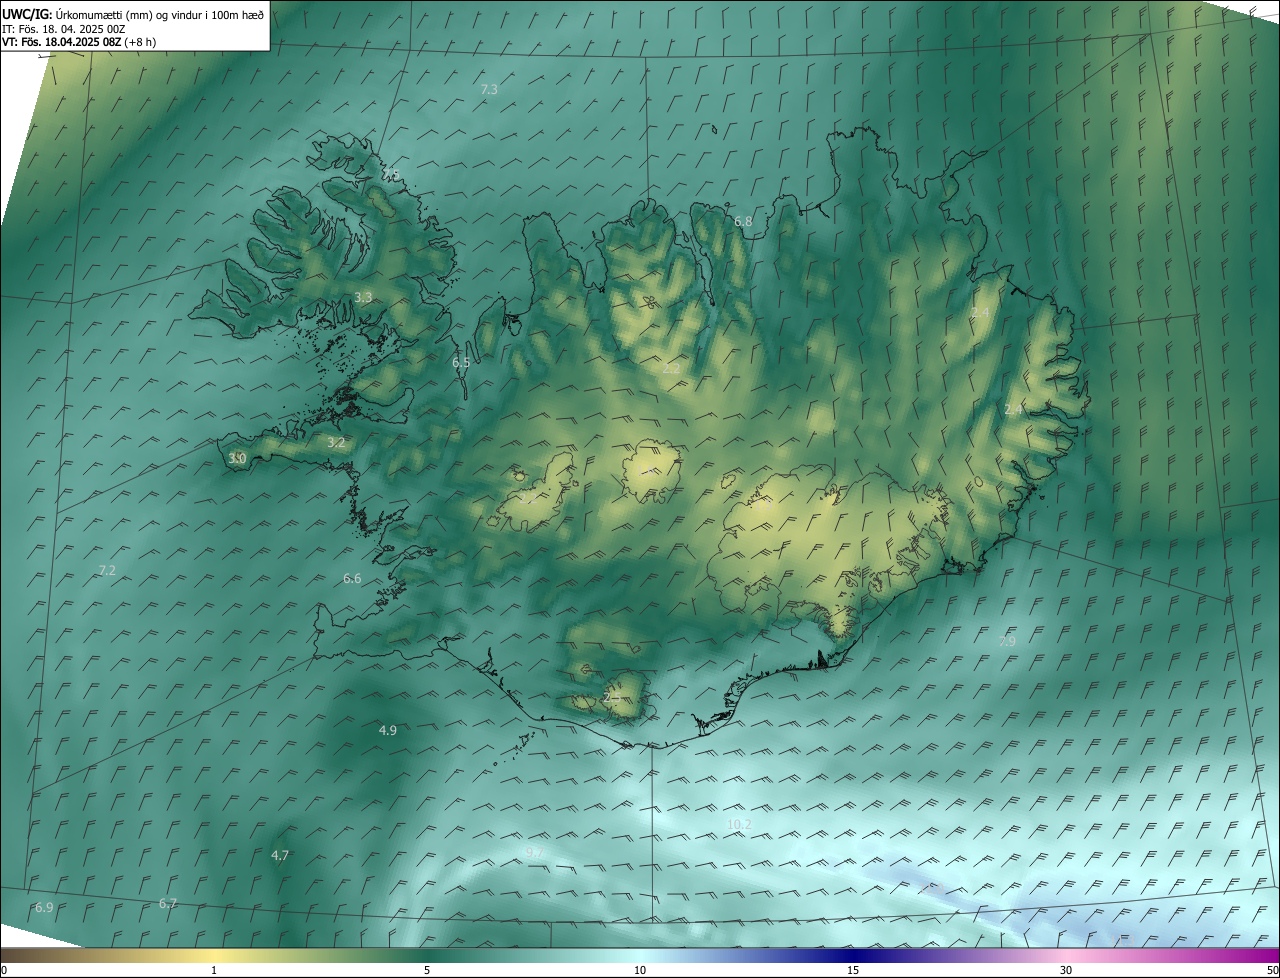This screenshot has width=1280, height=978.
Task: Click the 7.3 value label on the map
Action: point(489,90)
